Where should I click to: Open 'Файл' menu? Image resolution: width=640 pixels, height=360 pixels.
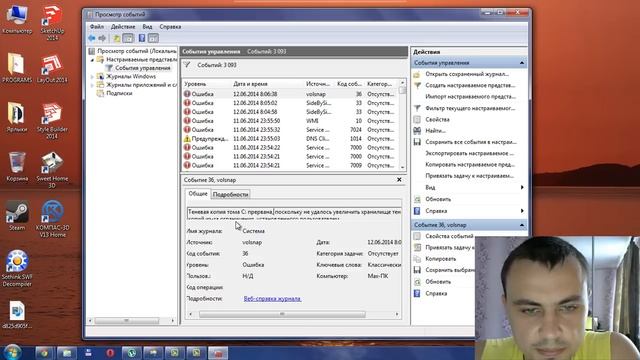point(97,27)
